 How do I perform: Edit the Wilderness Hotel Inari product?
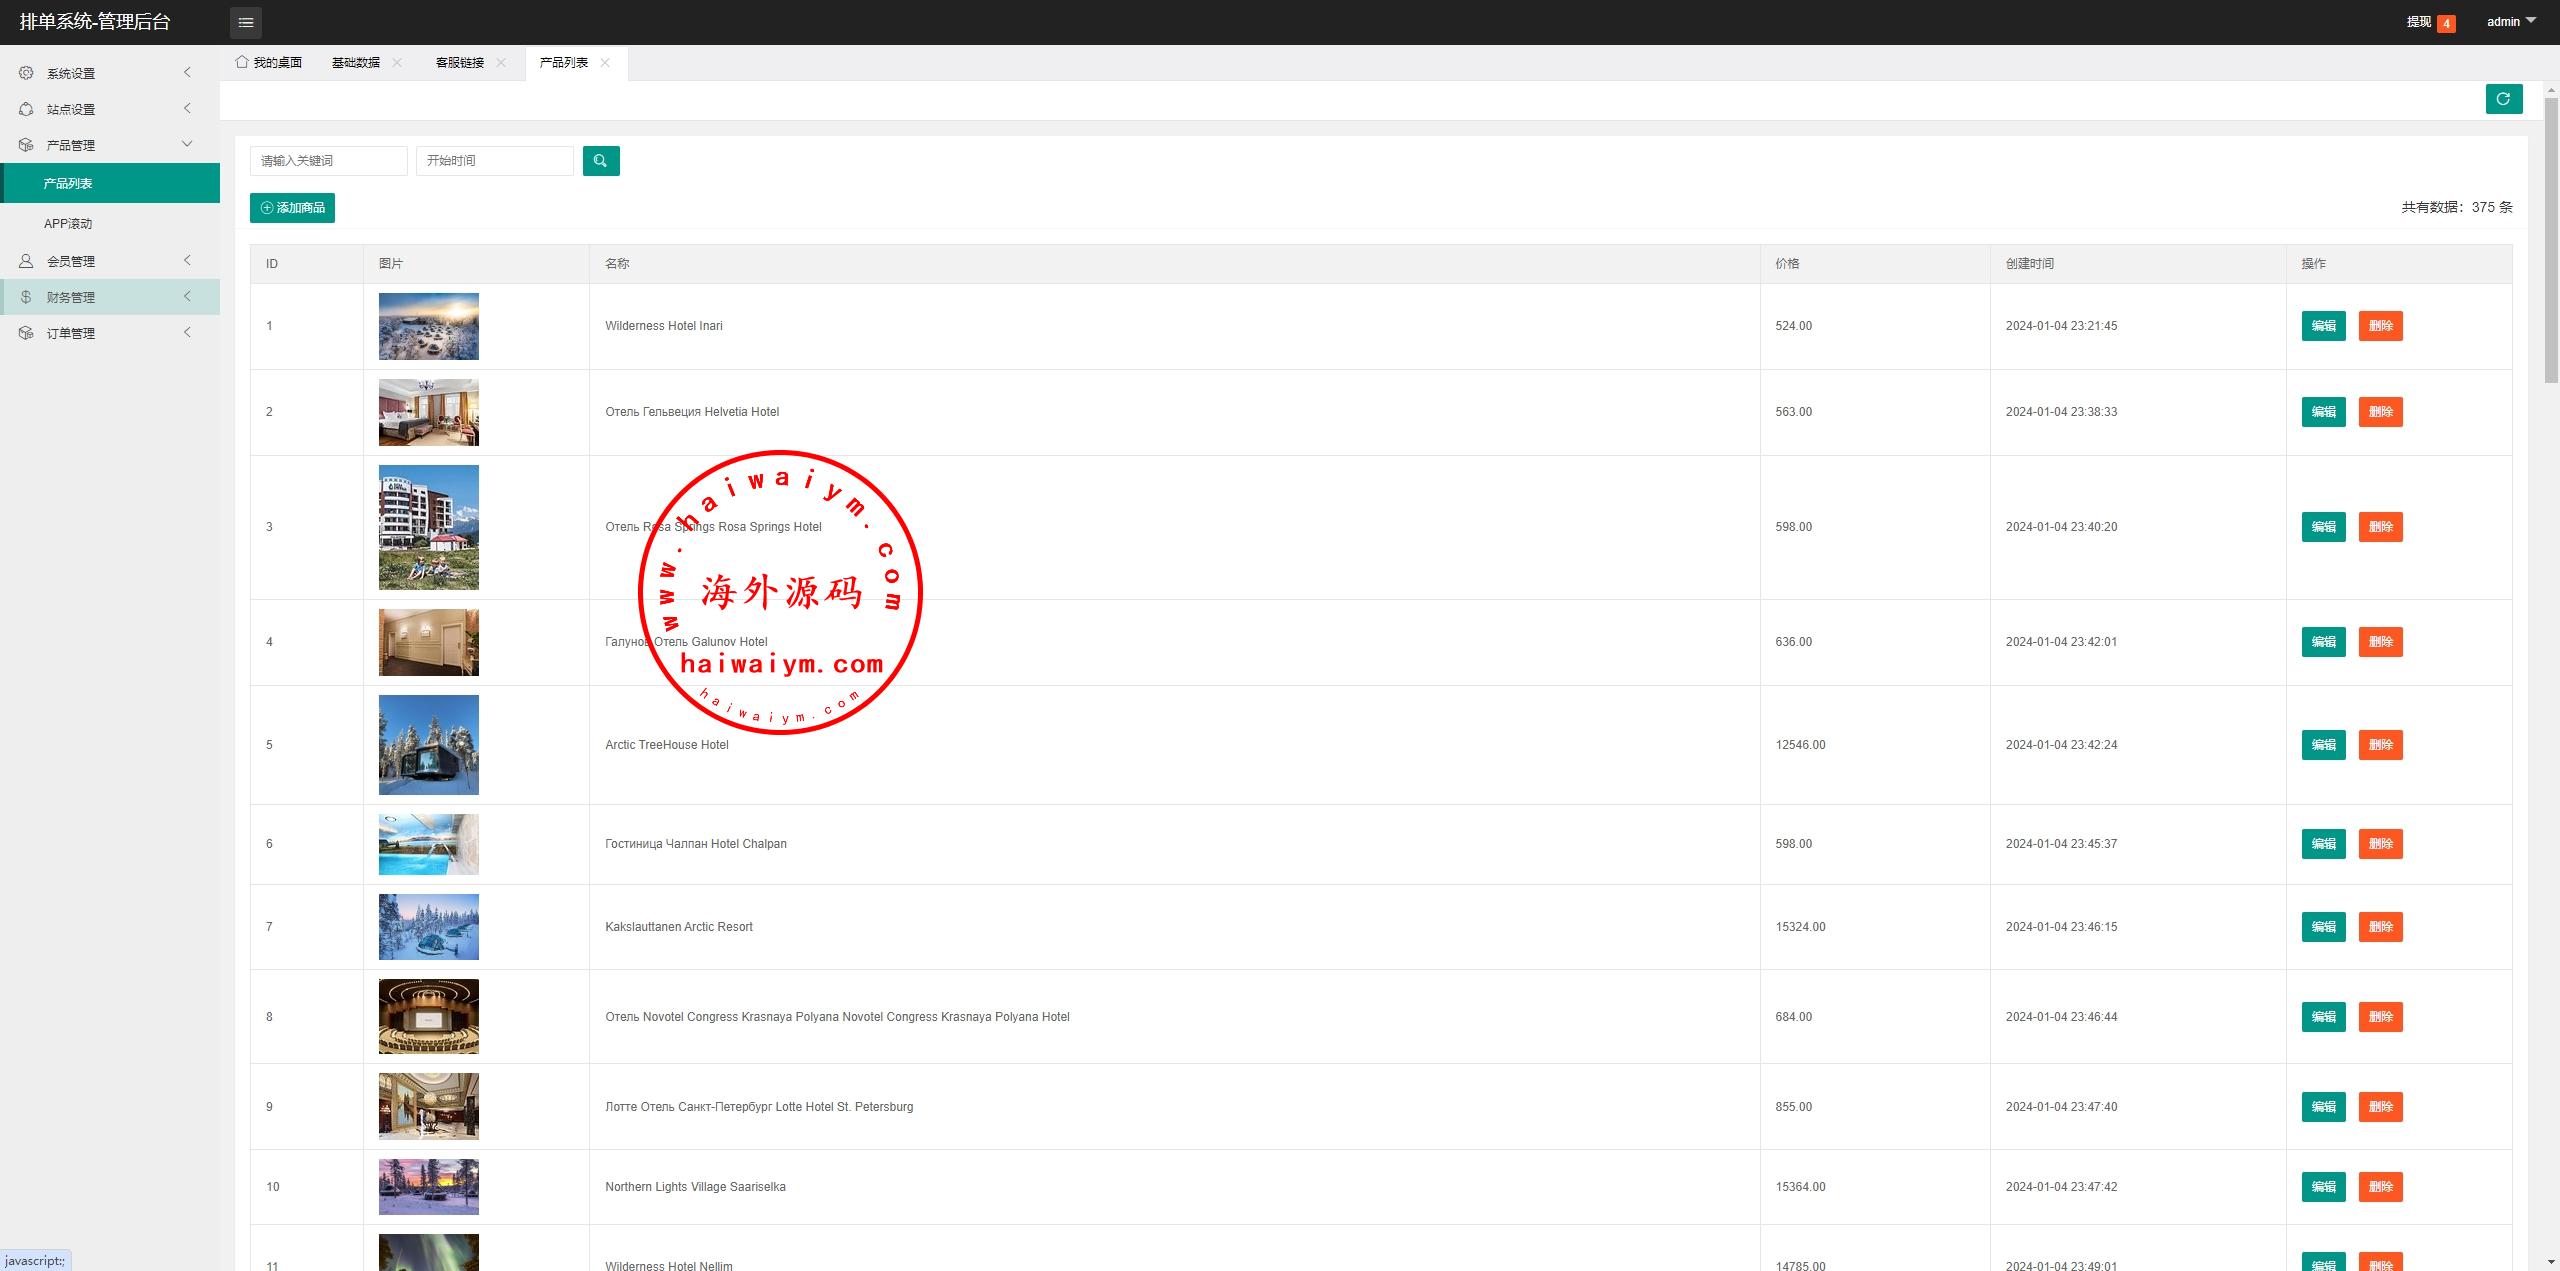(2323, 326)
